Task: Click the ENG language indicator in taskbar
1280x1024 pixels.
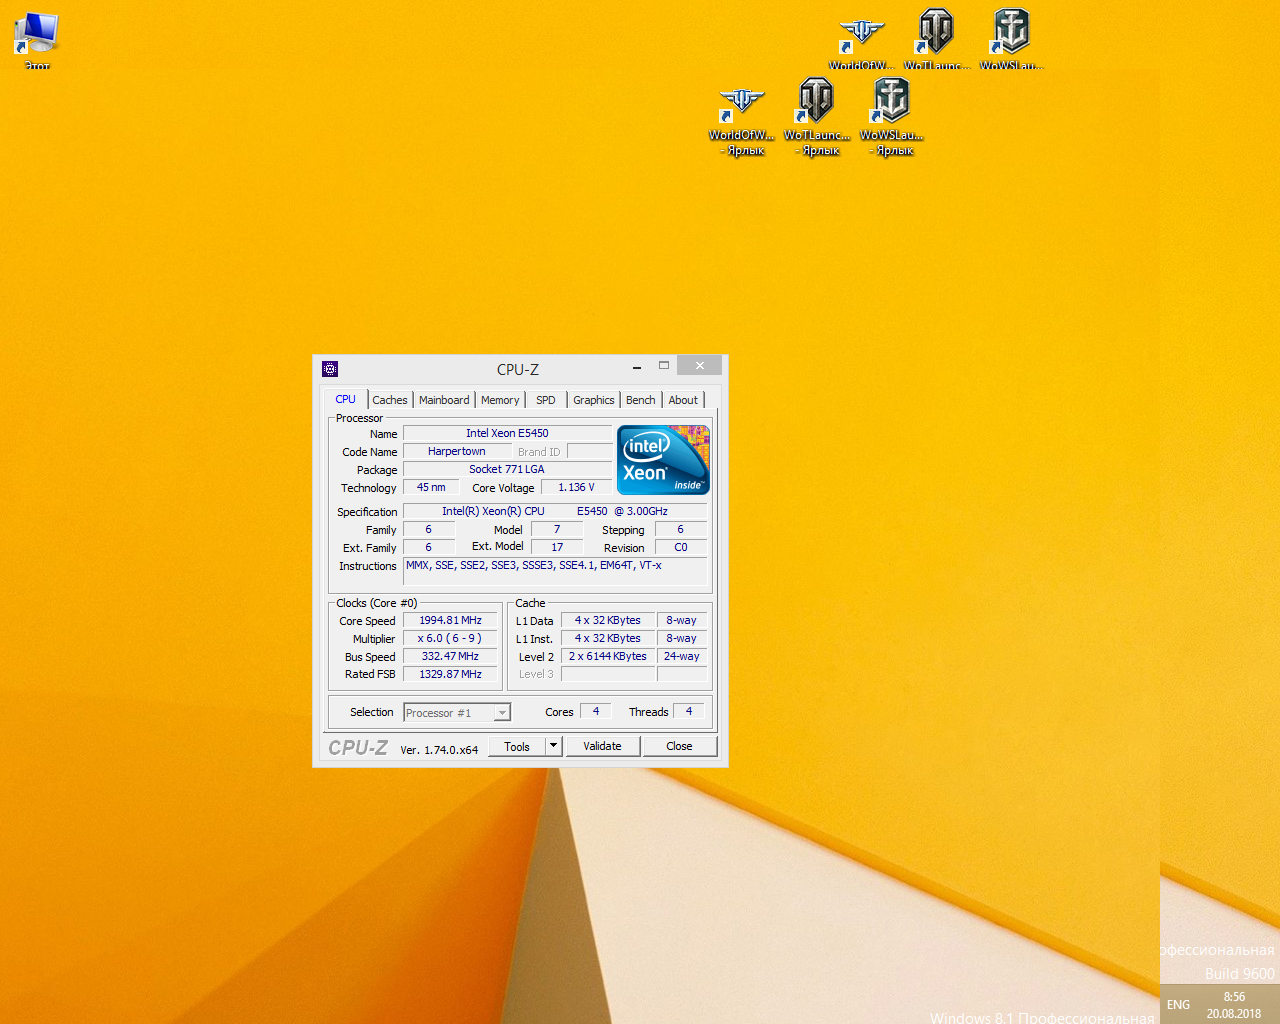Action: [x=1179, y=1004]
